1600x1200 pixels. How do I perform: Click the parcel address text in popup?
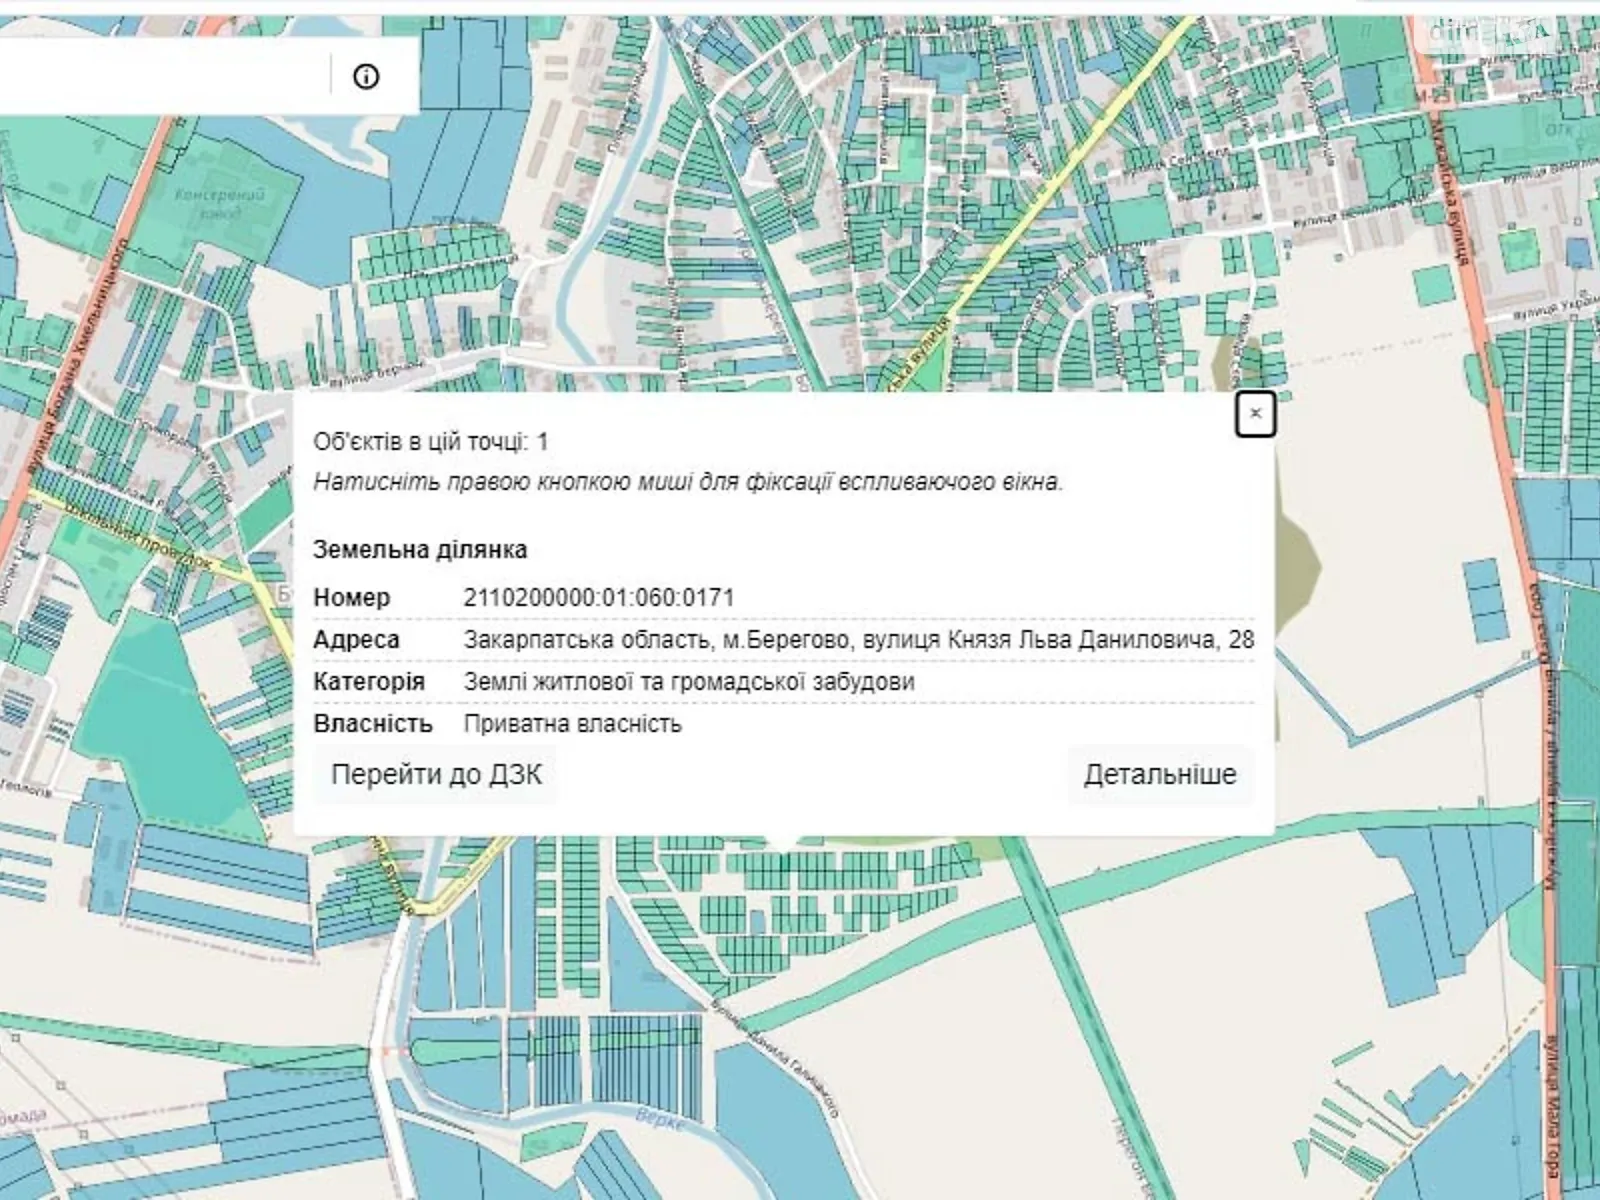(x=858, y=640)
